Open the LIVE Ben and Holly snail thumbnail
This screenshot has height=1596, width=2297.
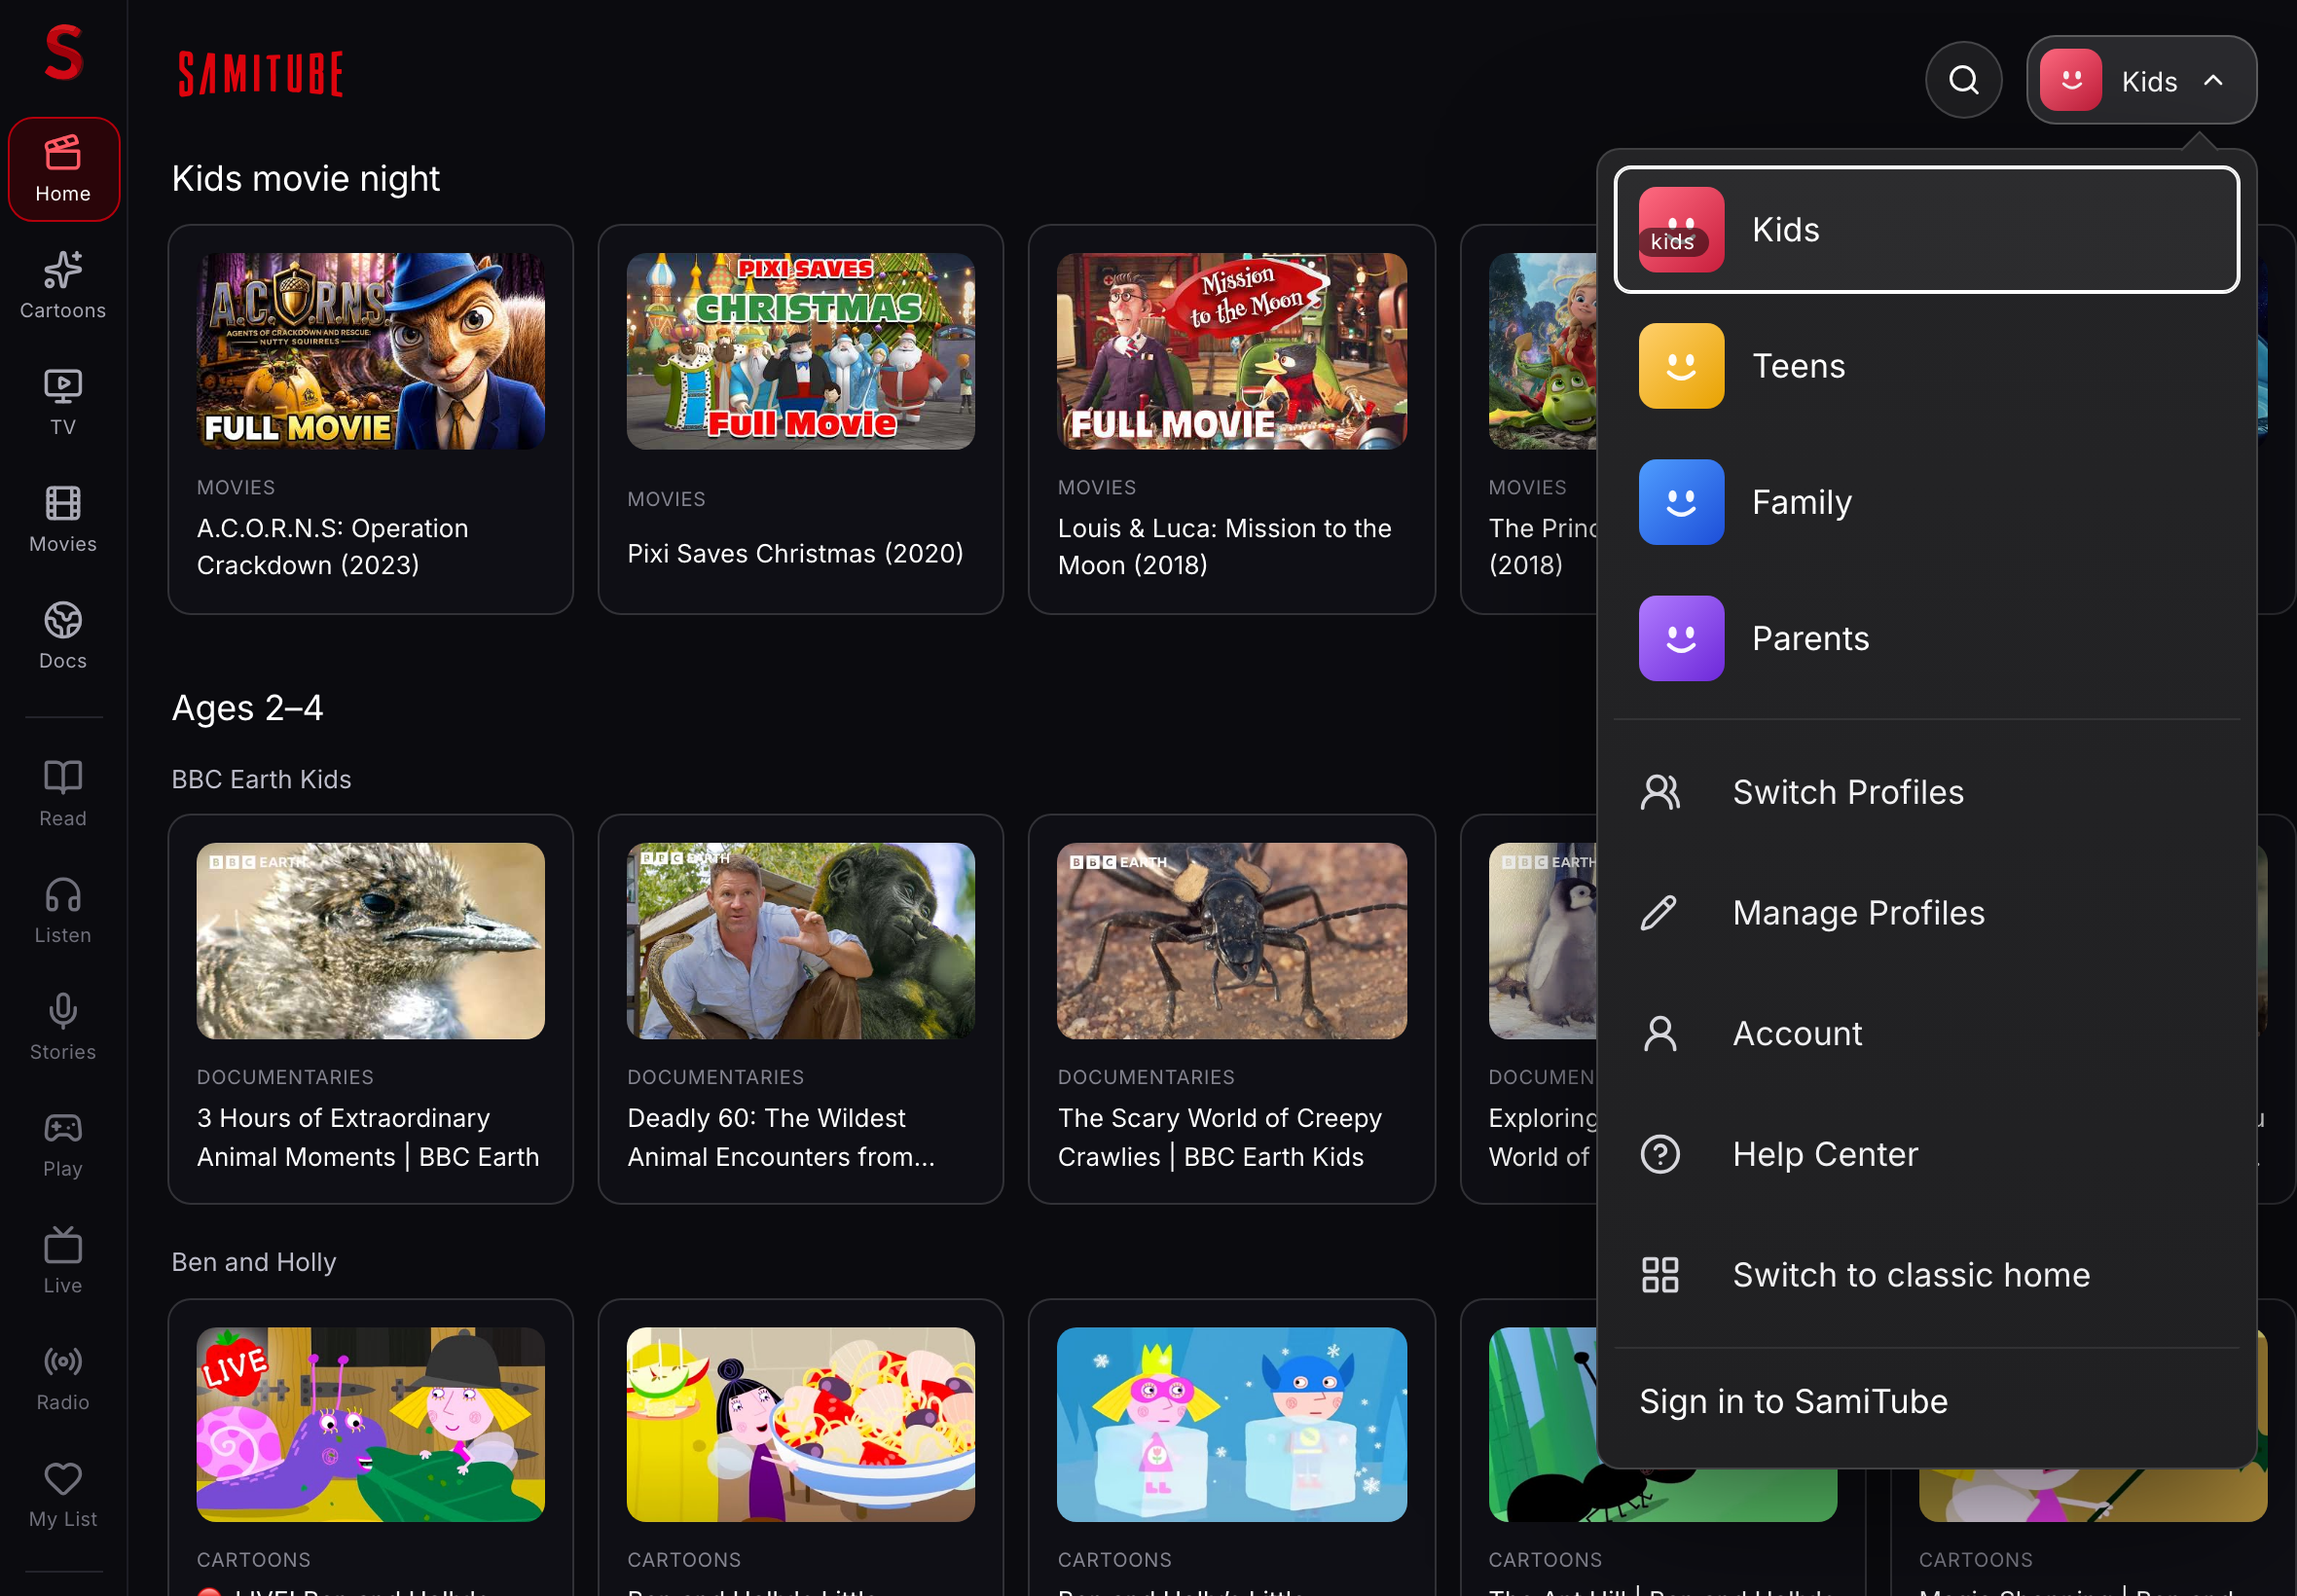pyautogui.click(x=371, y=1424)
